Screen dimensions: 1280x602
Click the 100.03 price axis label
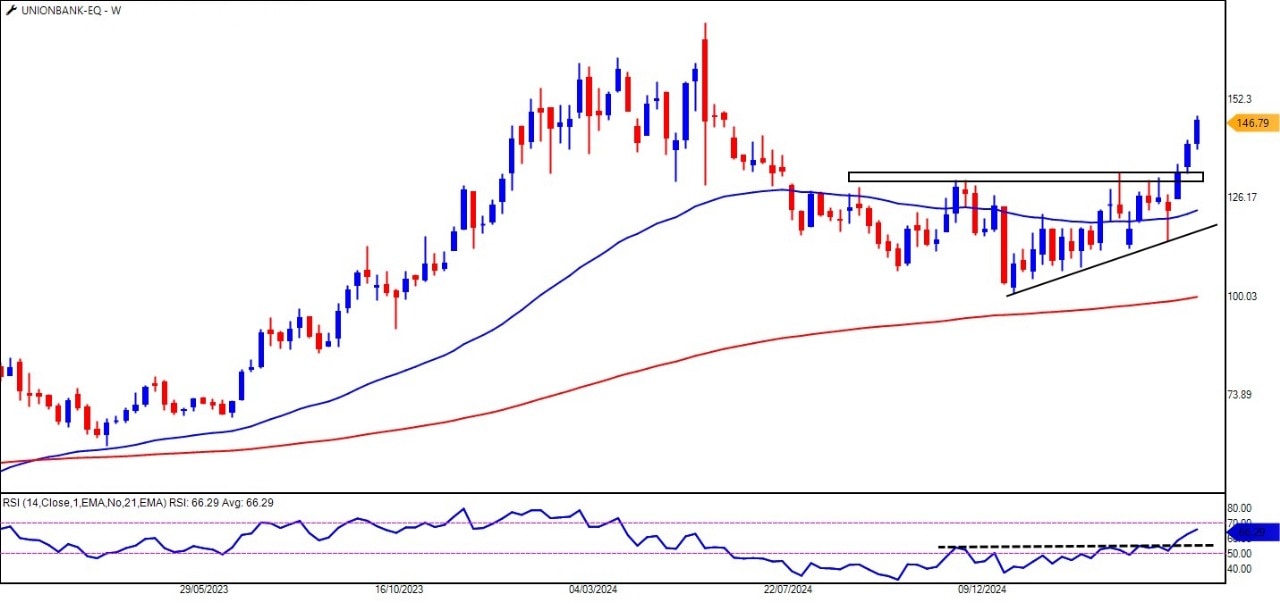[x=1243, y=296]
